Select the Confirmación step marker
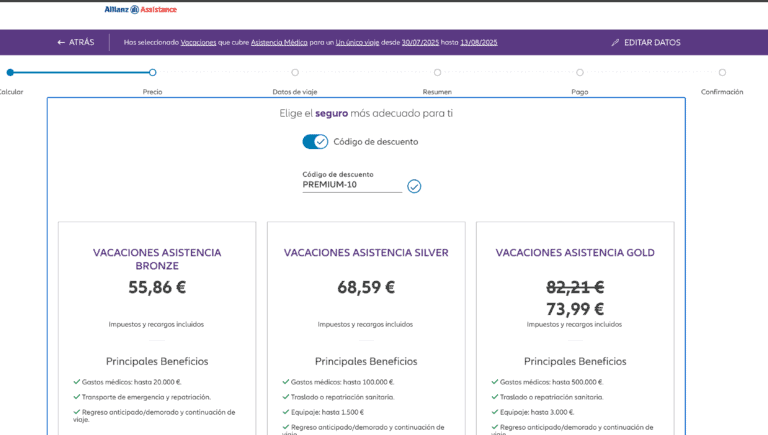 tap(722, 72)
